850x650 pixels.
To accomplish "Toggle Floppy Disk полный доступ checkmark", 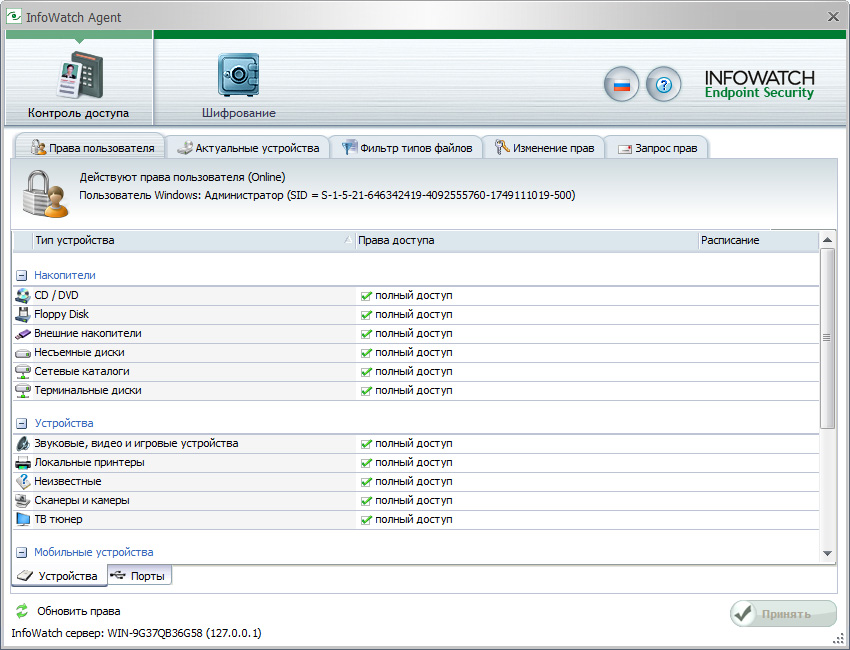I will tap(366, 315).
